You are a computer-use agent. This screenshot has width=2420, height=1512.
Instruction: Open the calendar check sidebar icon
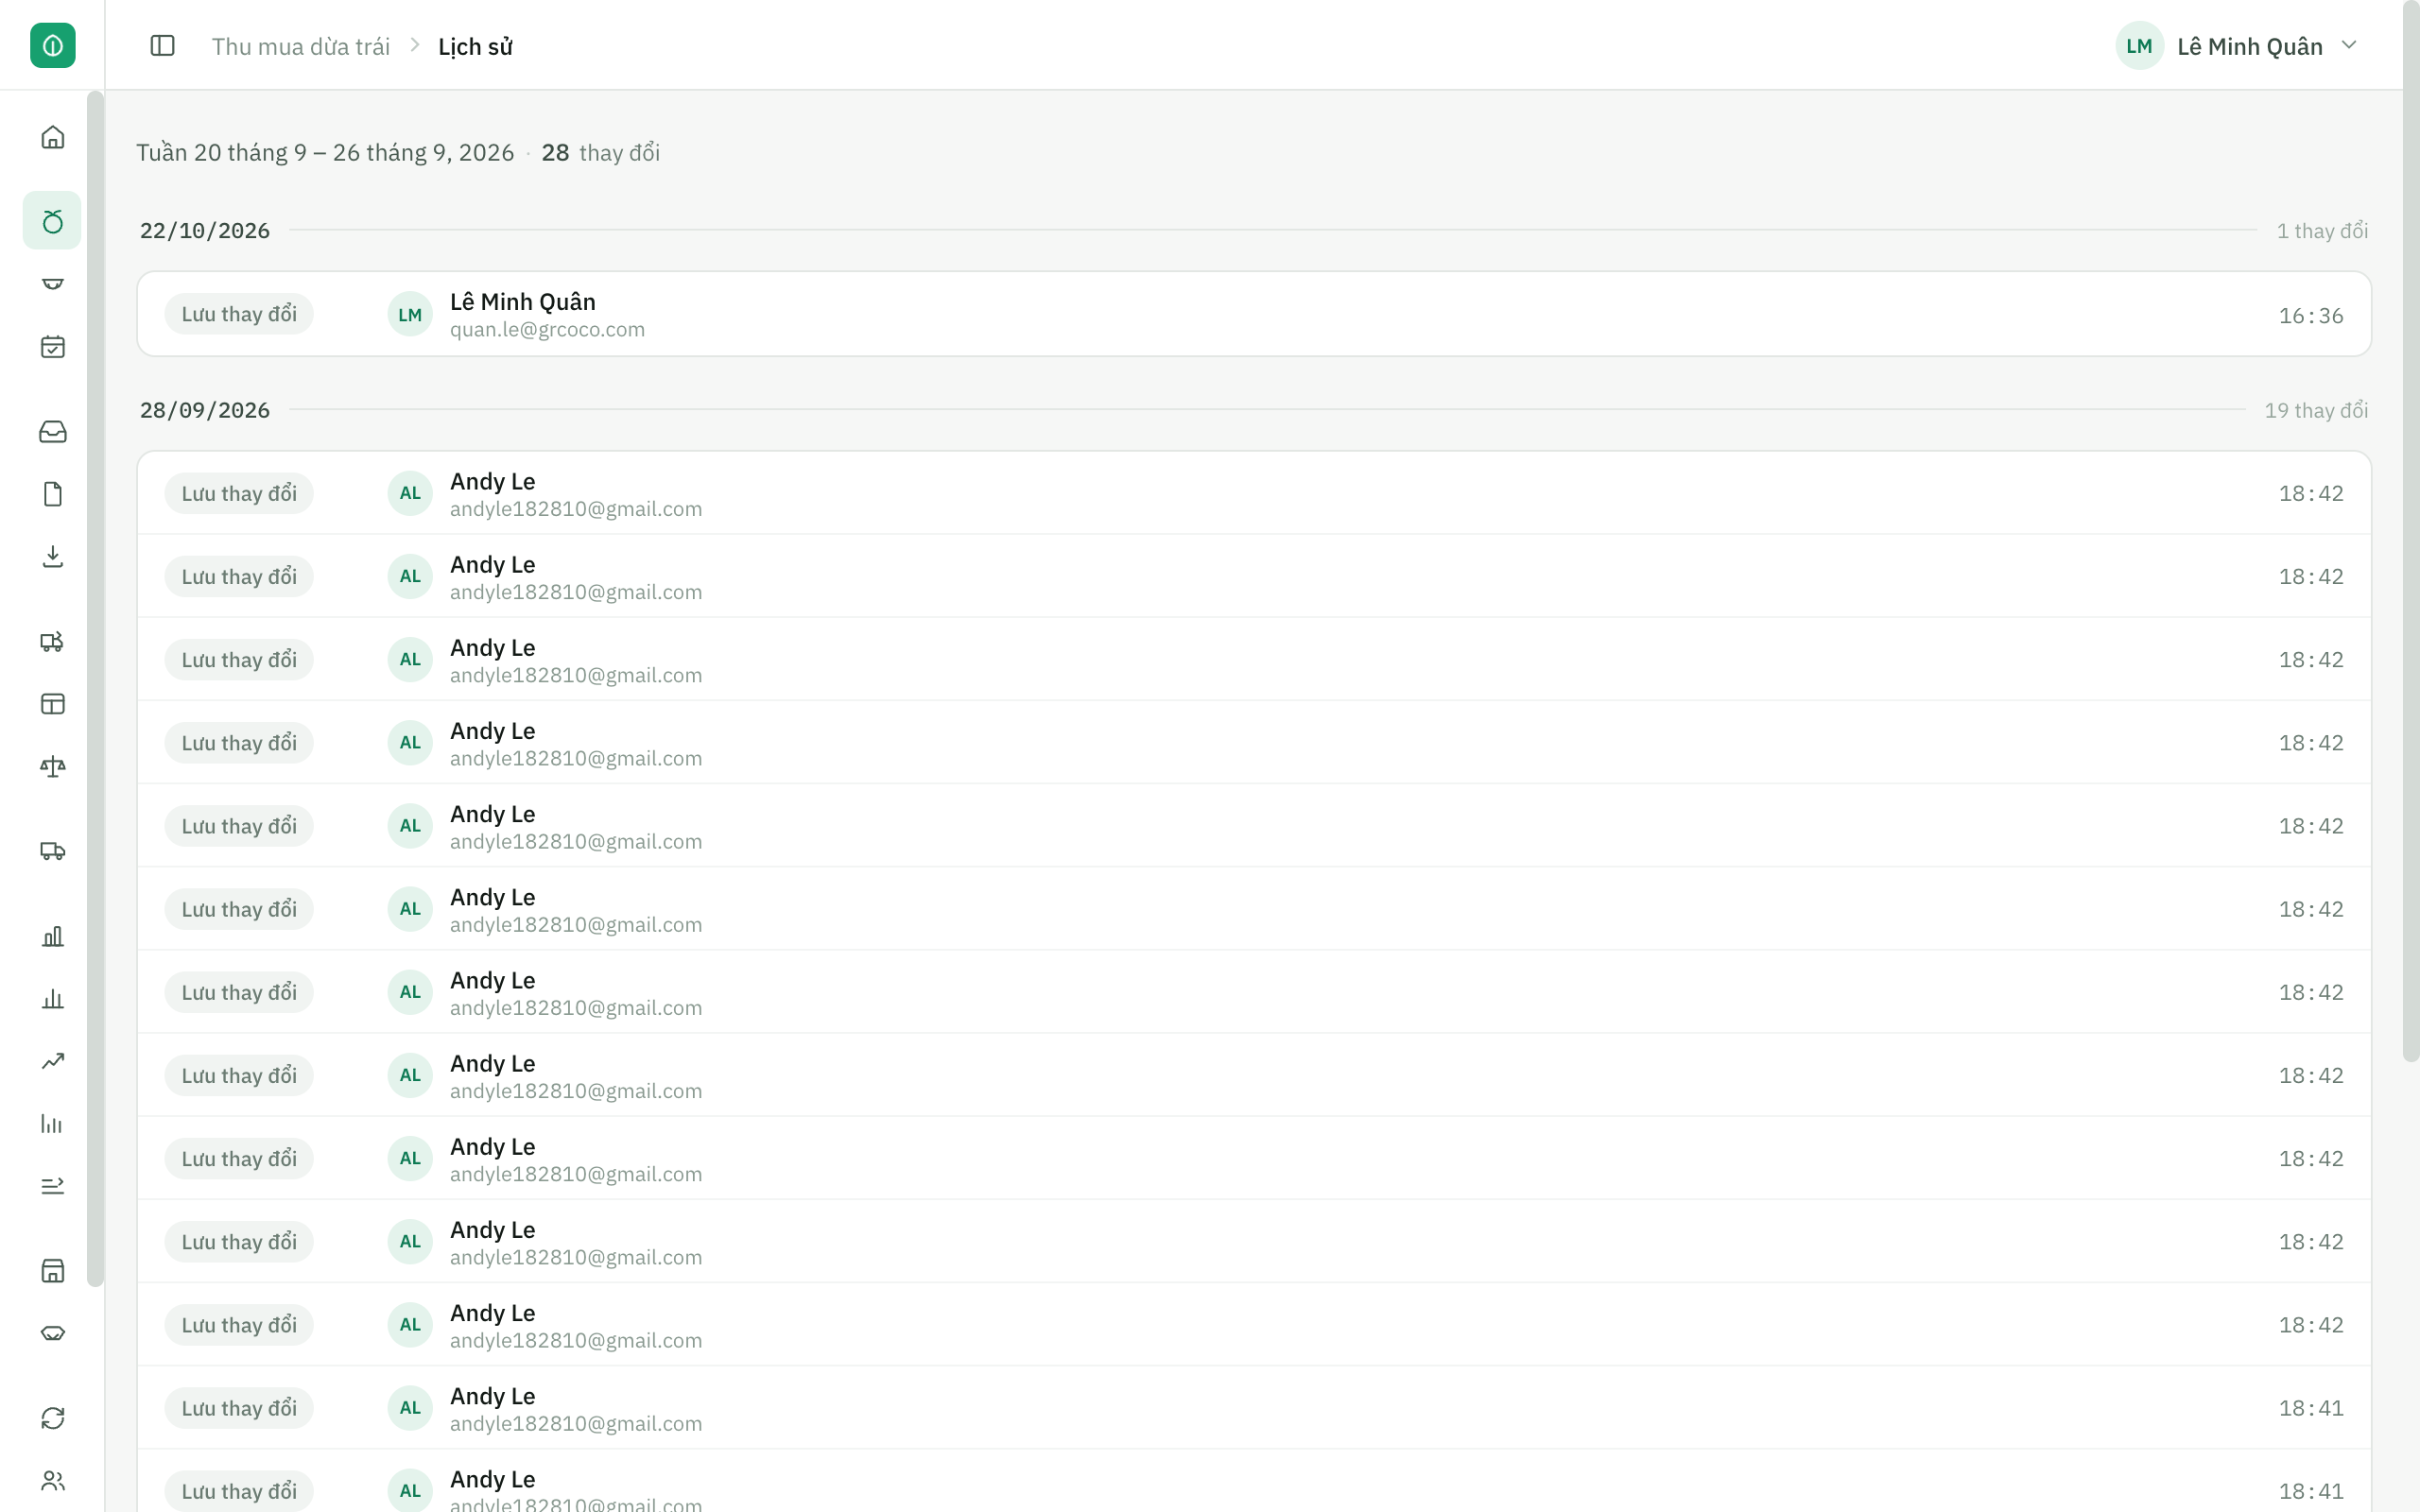pyautogui.click(x=52, y=347)
